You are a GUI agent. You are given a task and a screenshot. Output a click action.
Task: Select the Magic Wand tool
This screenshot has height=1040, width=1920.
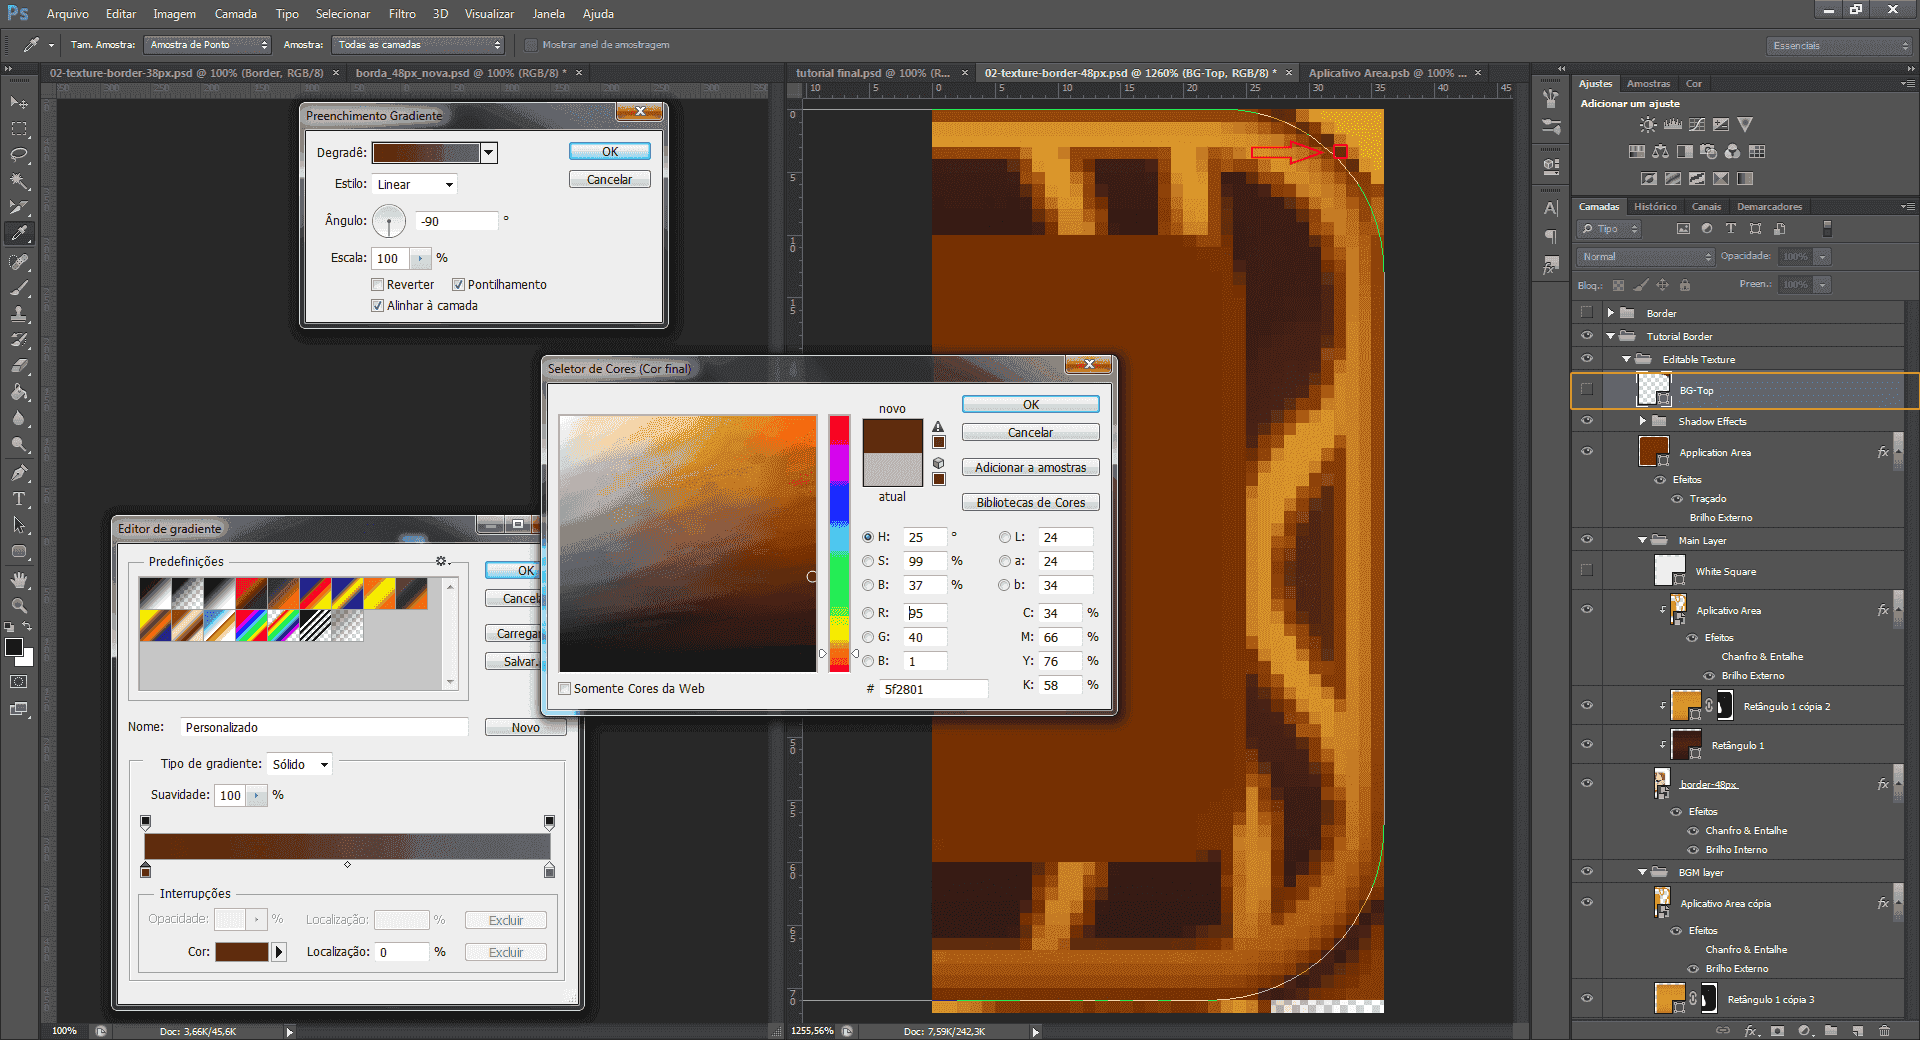pyautogui.click(x=19, y=181)
